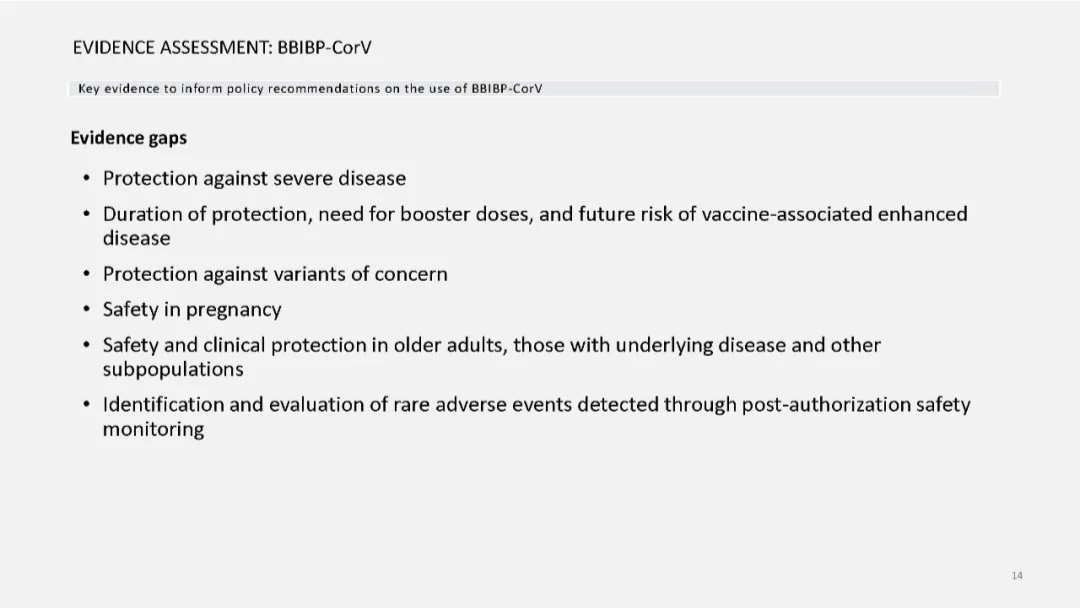Click phrase vaccine-associated enhanced
The width and height of the screenshot is (1080, 608).
click(834, 214)
